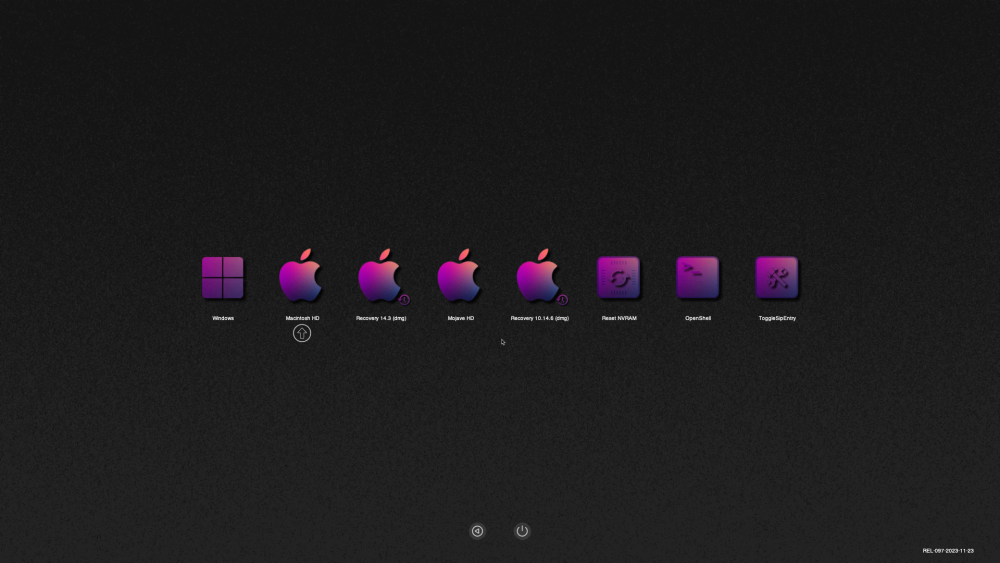Image resolution: width=1000 pixels, height=563 pixels.
Task: Click the "Macintosh HD" label text
Action: pos(302,318)
